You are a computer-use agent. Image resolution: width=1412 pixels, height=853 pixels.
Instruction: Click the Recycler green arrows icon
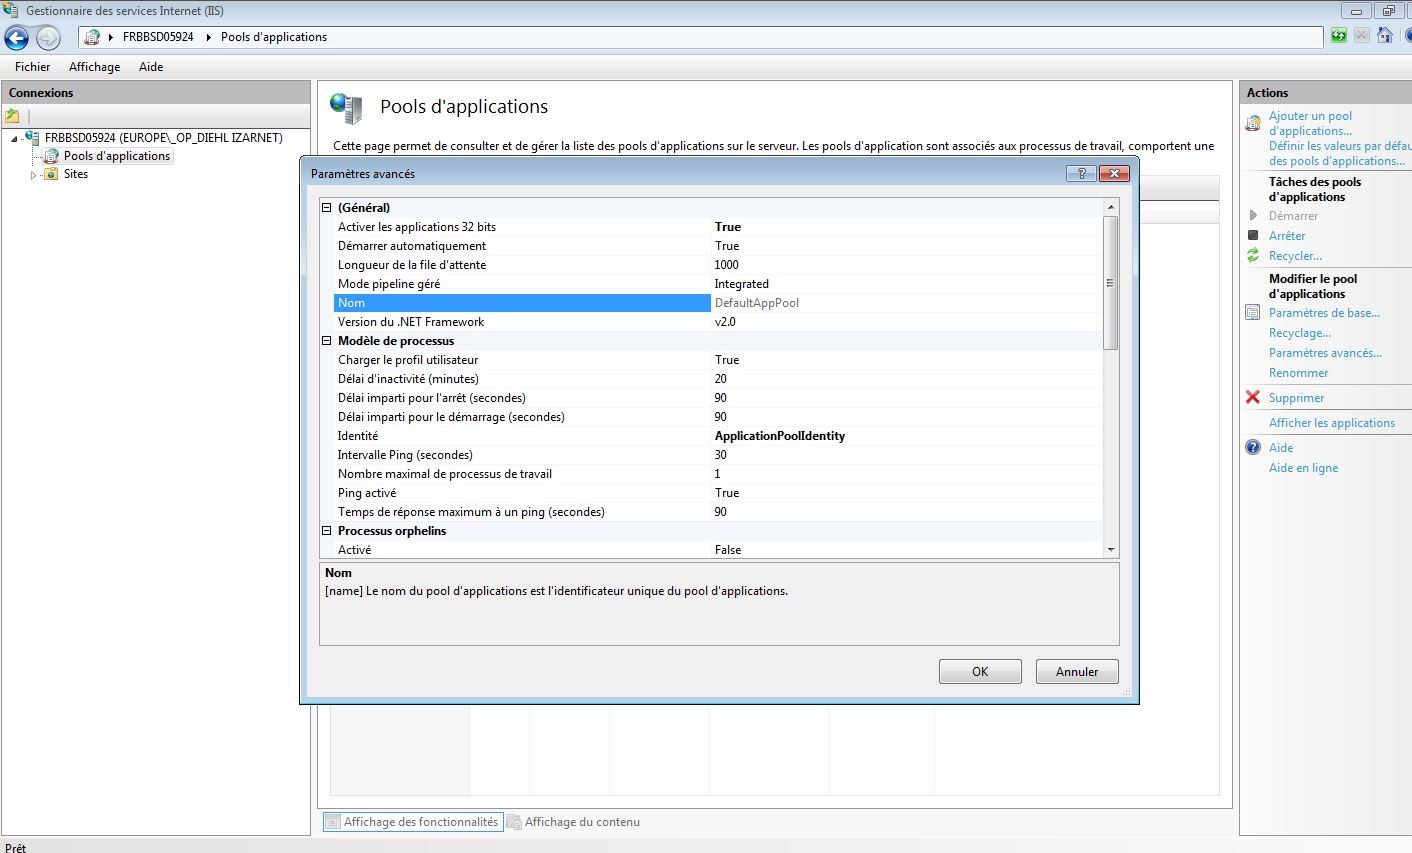click(1253, 255)
